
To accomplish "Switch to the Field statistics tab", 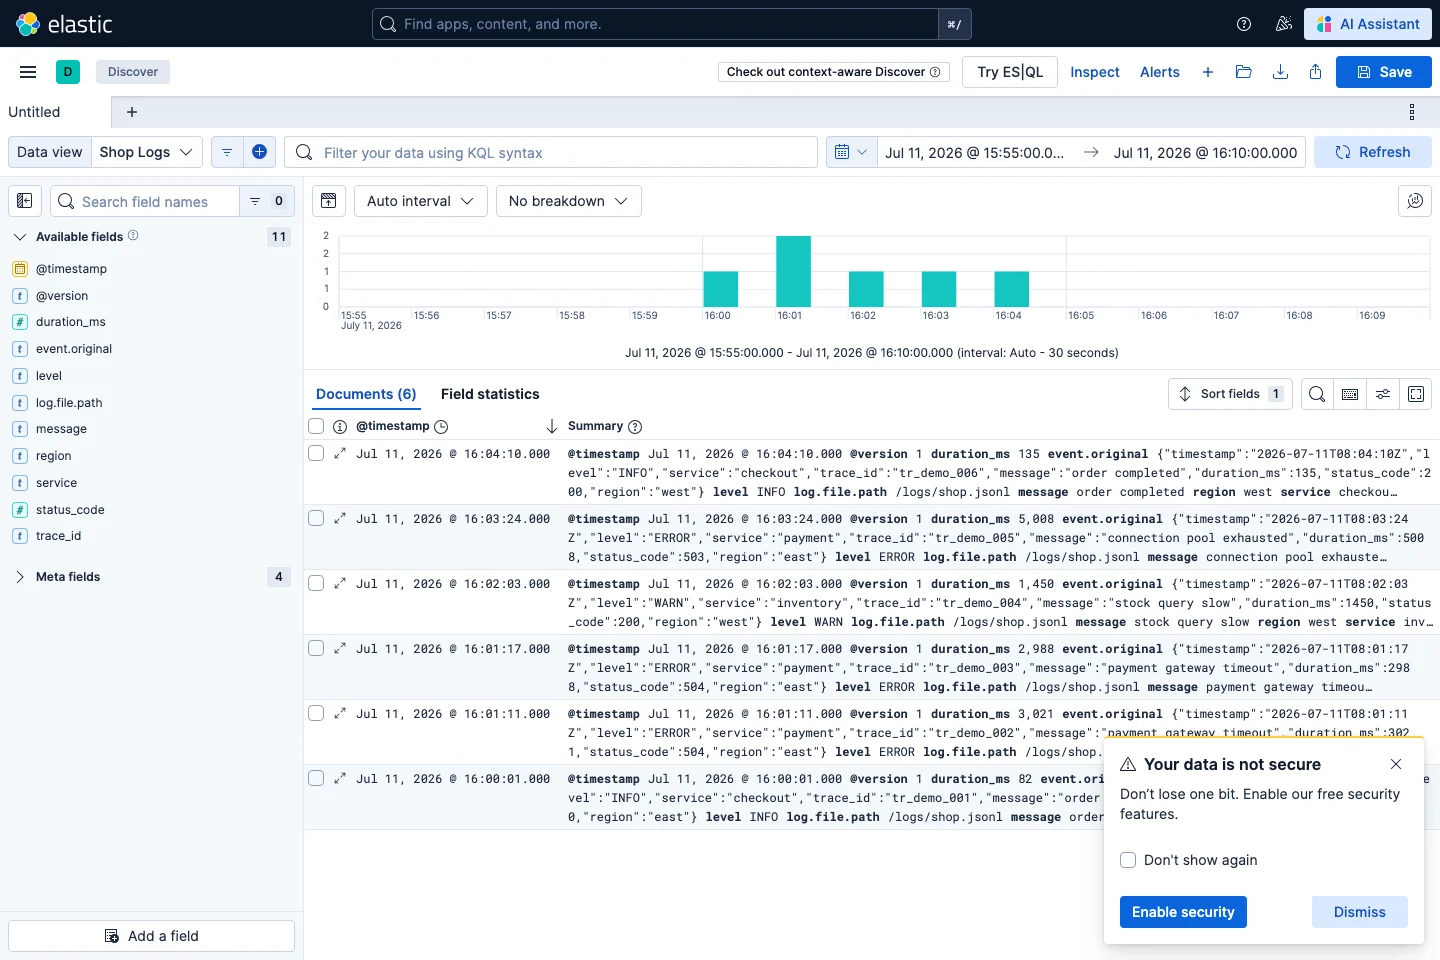I will (490, 394).
